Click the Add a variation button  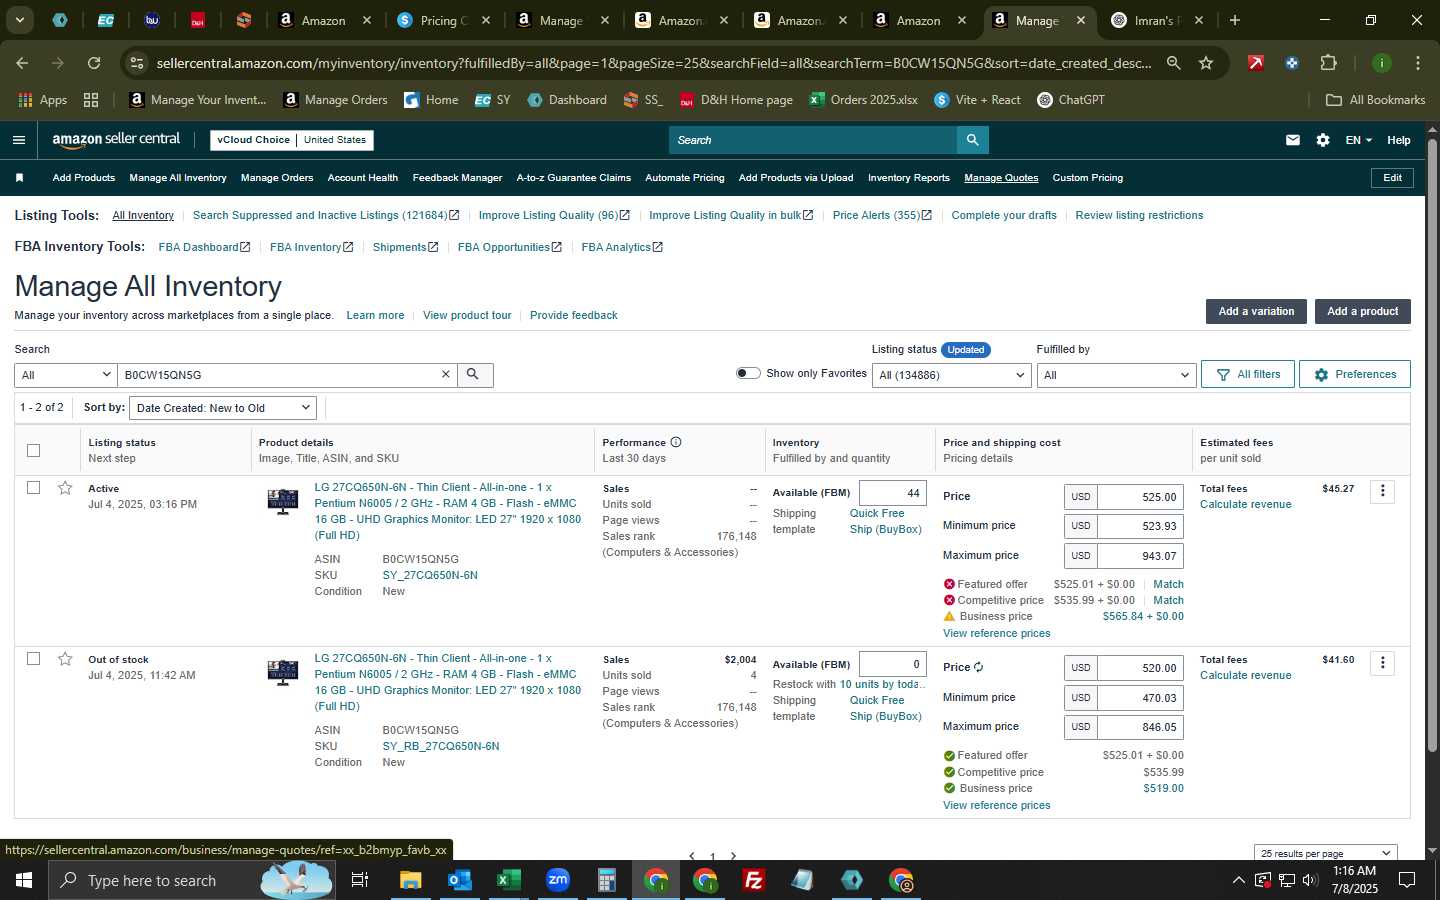tap(1256, 311)
